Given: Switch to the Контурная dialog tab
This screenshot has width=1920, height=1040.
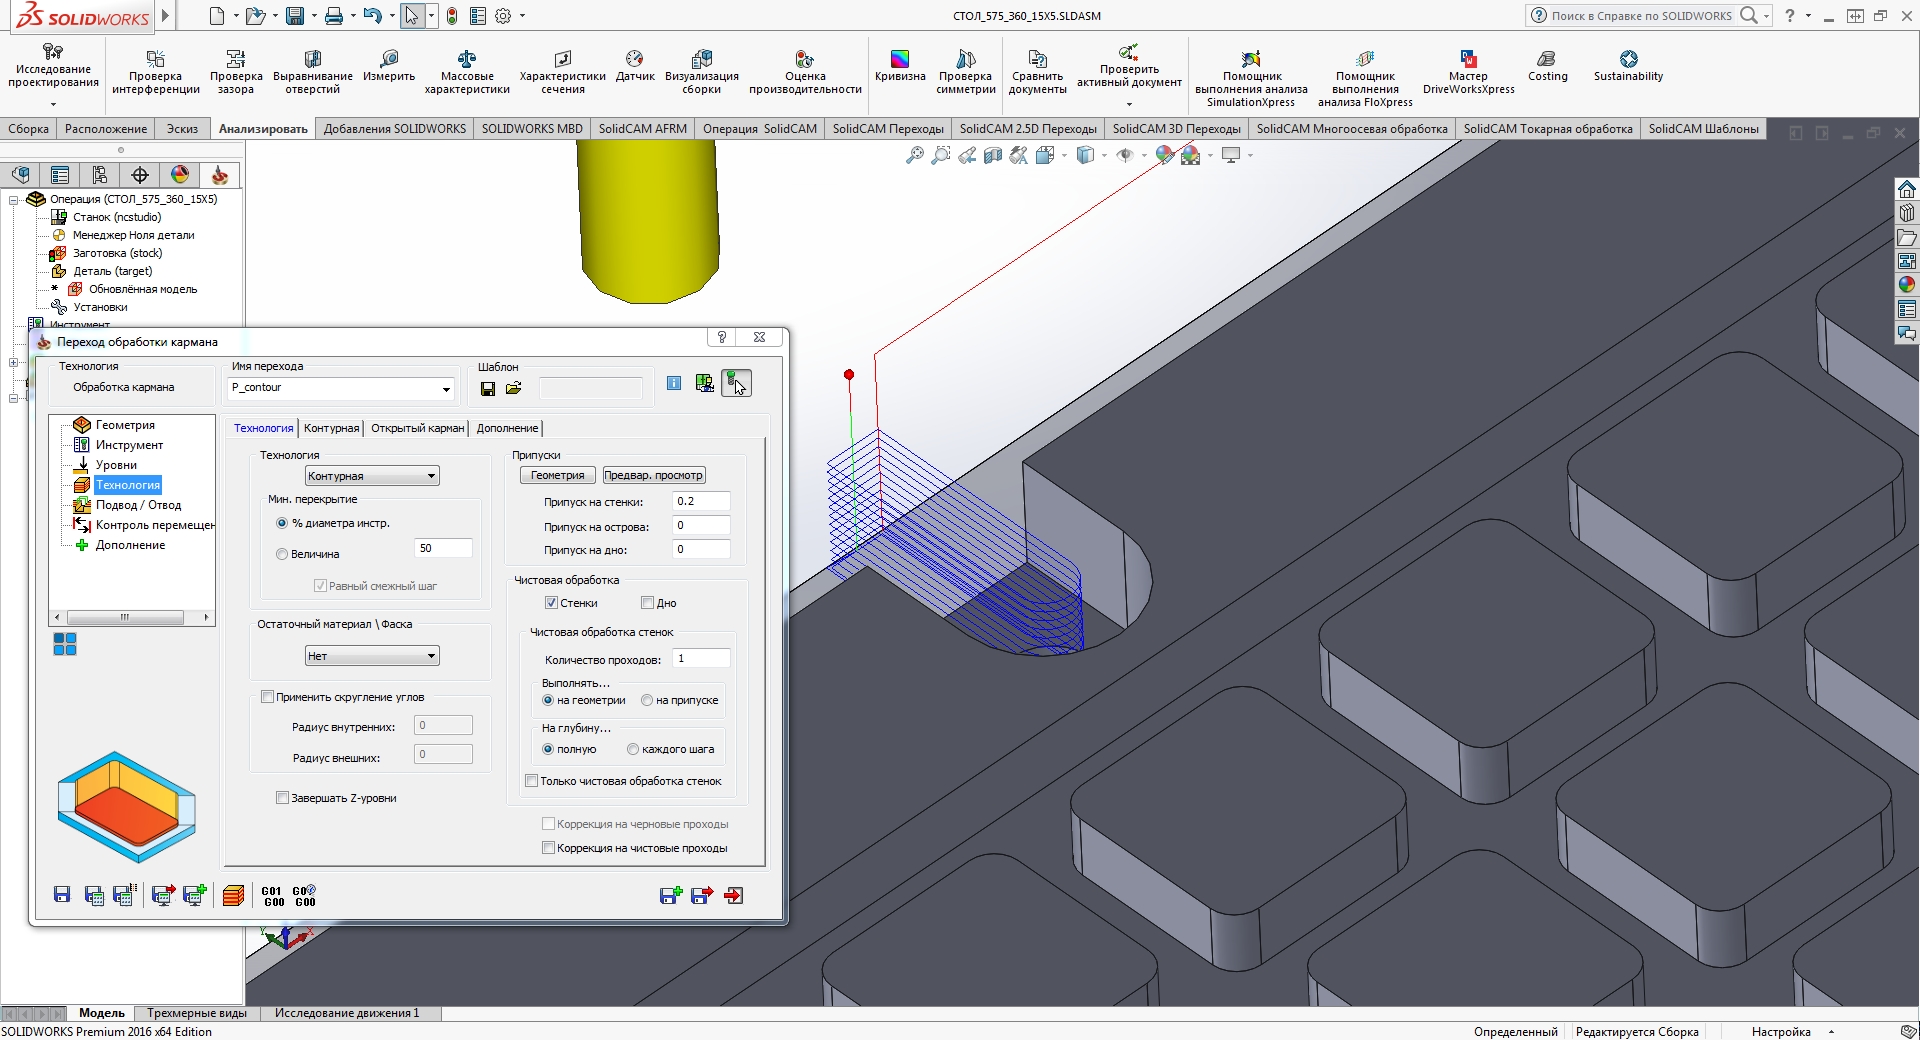Looking at the screenshot, I should coord(331,428).
